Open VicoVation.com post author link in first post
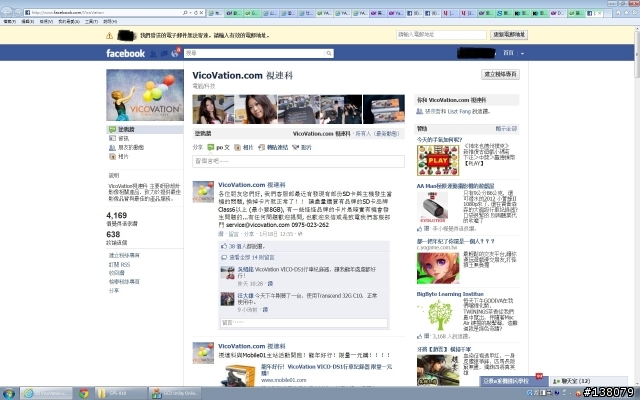The image size is (640, 400). click(x=251, y=185)
